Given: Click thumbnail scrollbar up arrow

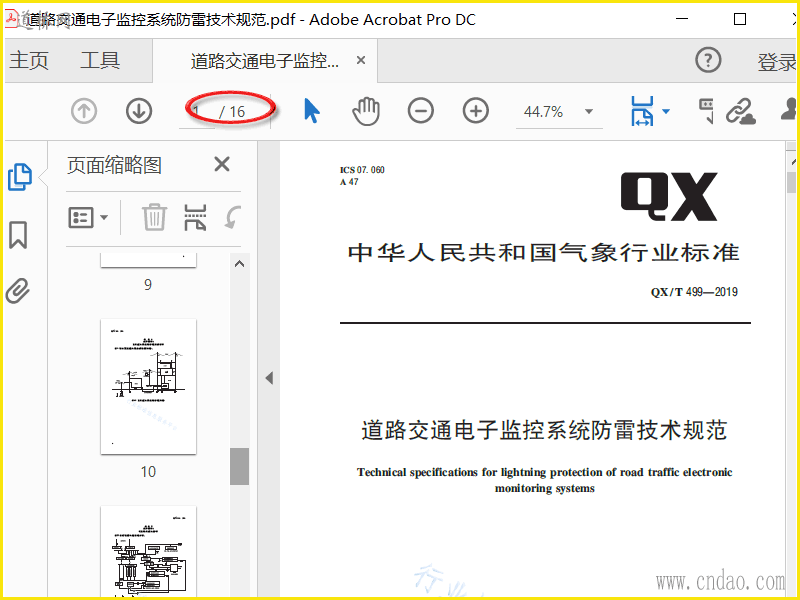Looking at the screenshot, I should [x=239, y=264].
